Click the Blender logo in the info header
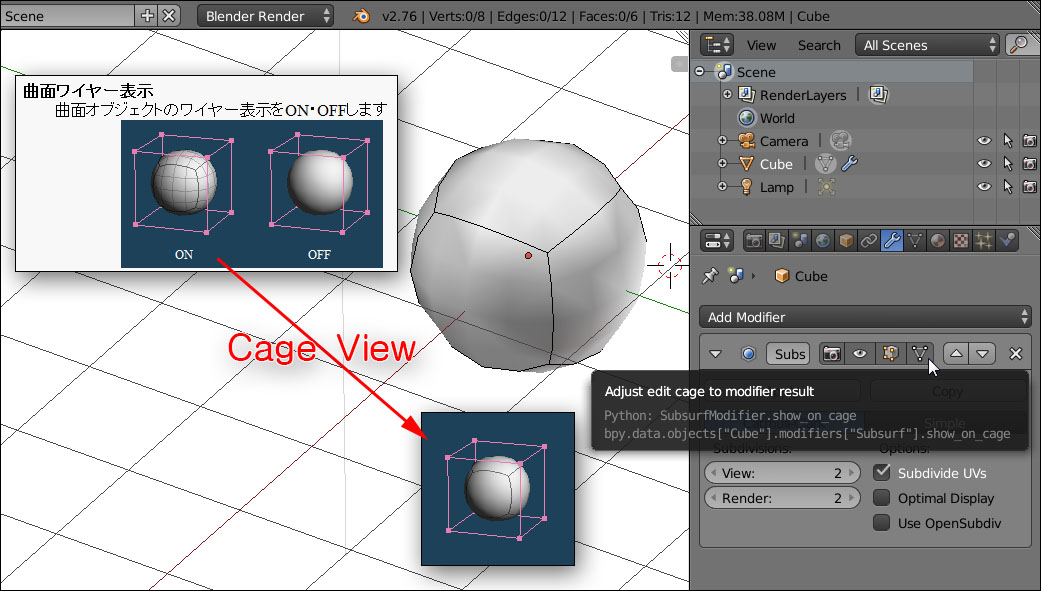This screenshot has width=1041, height=591. click(x=361, y=16)
